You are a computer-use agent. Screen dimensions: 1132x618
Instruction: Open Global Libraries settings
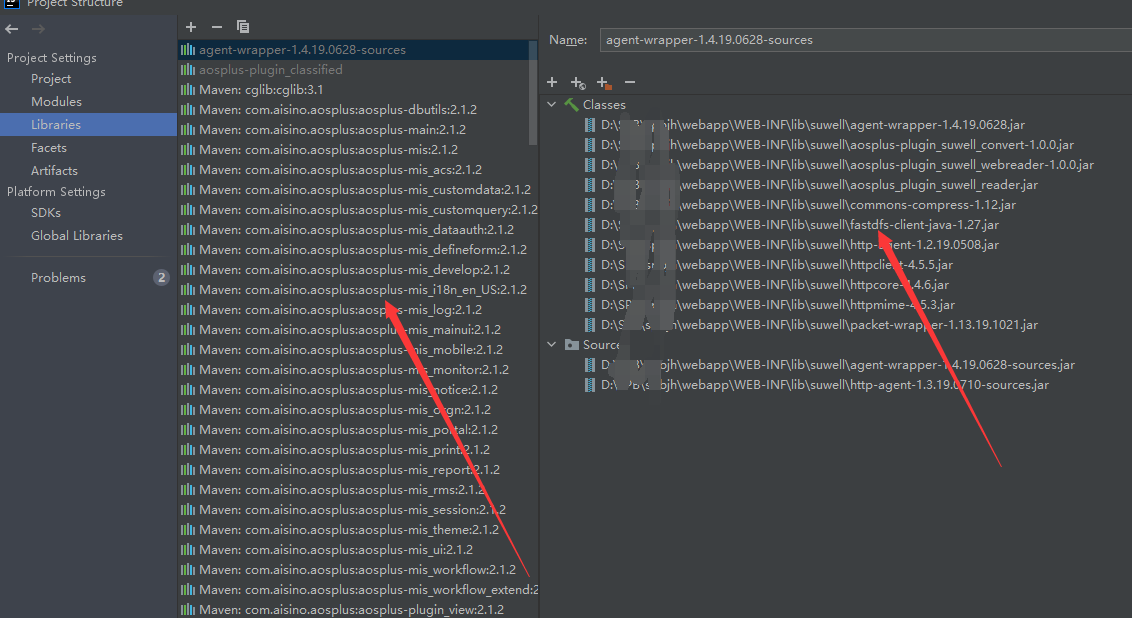click(x=77, y=236)
